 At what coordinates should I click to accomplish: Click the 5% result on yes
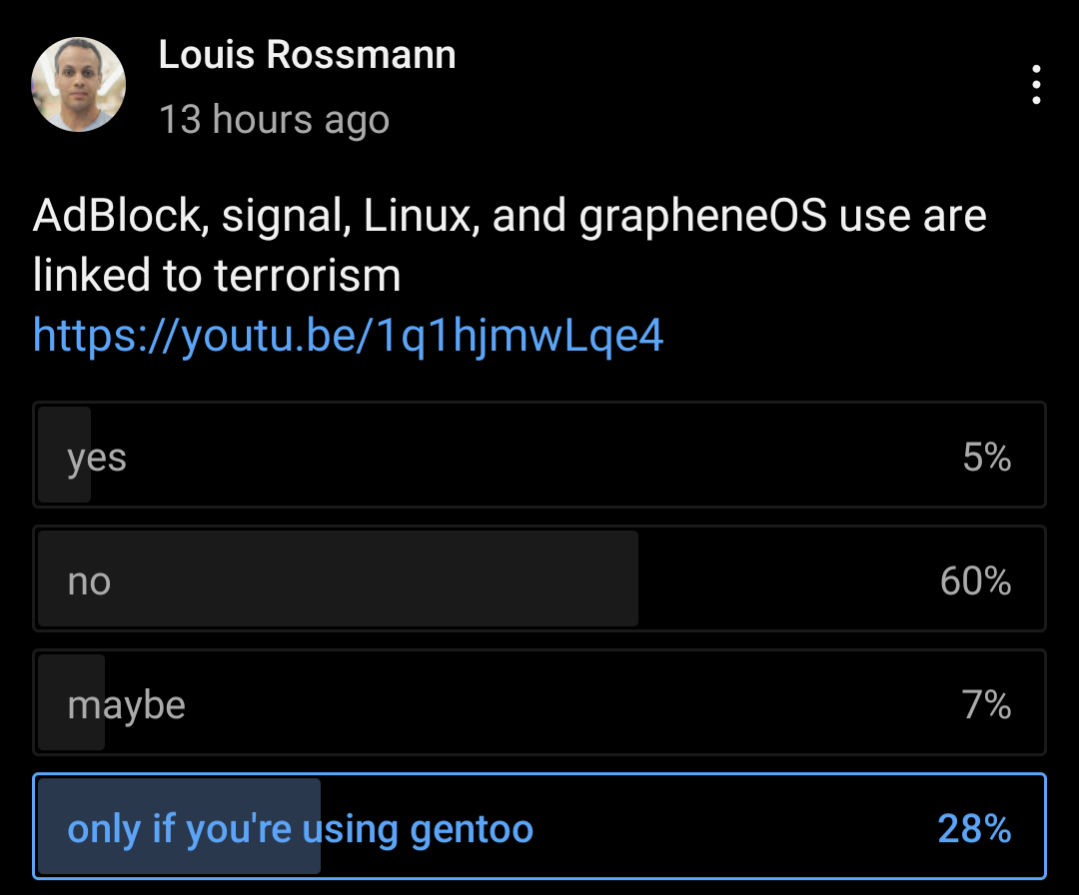click(x=987, y=457)
